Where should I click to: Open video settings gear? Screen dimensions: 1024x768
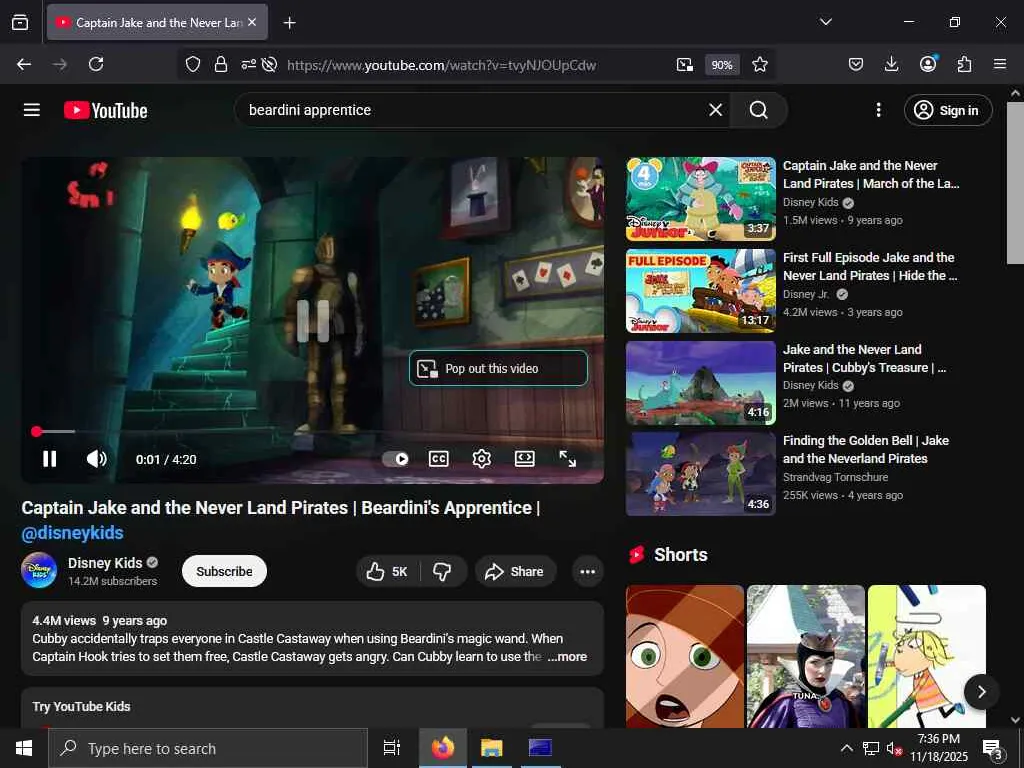click(x=481, y=459)
